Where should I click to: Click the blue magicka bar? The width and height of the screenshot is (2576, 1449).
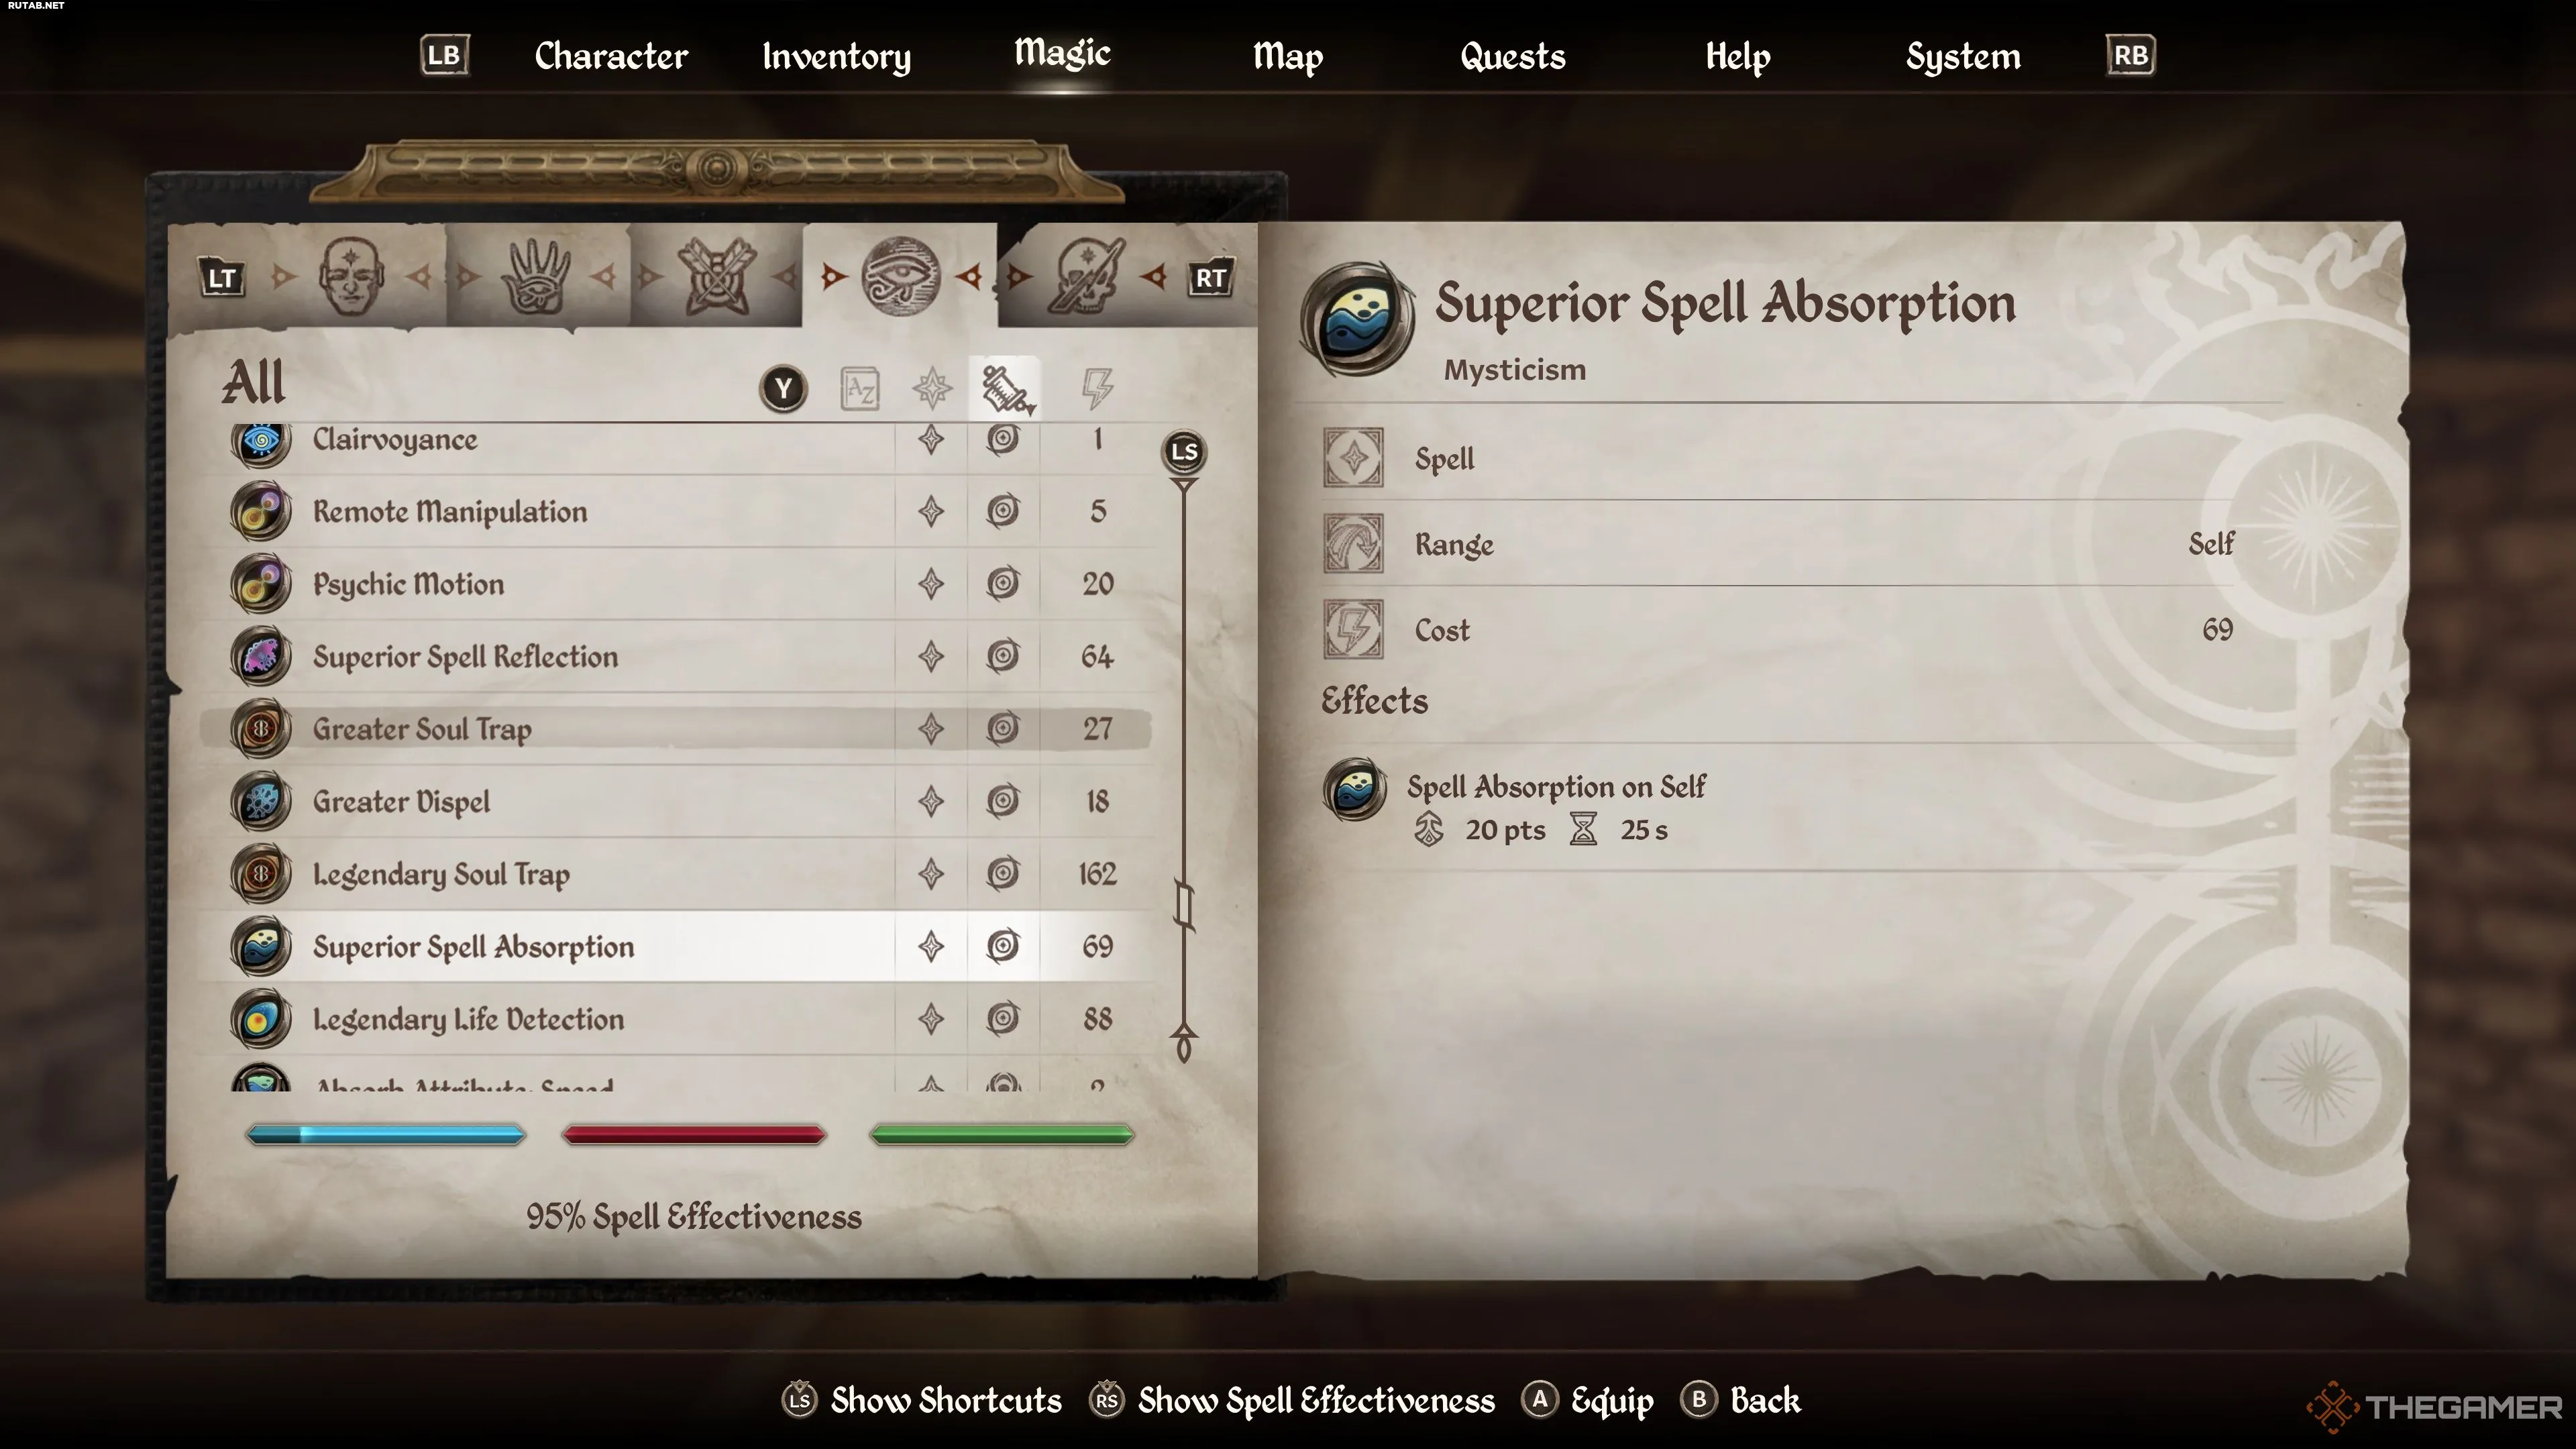click(385, 1134)
